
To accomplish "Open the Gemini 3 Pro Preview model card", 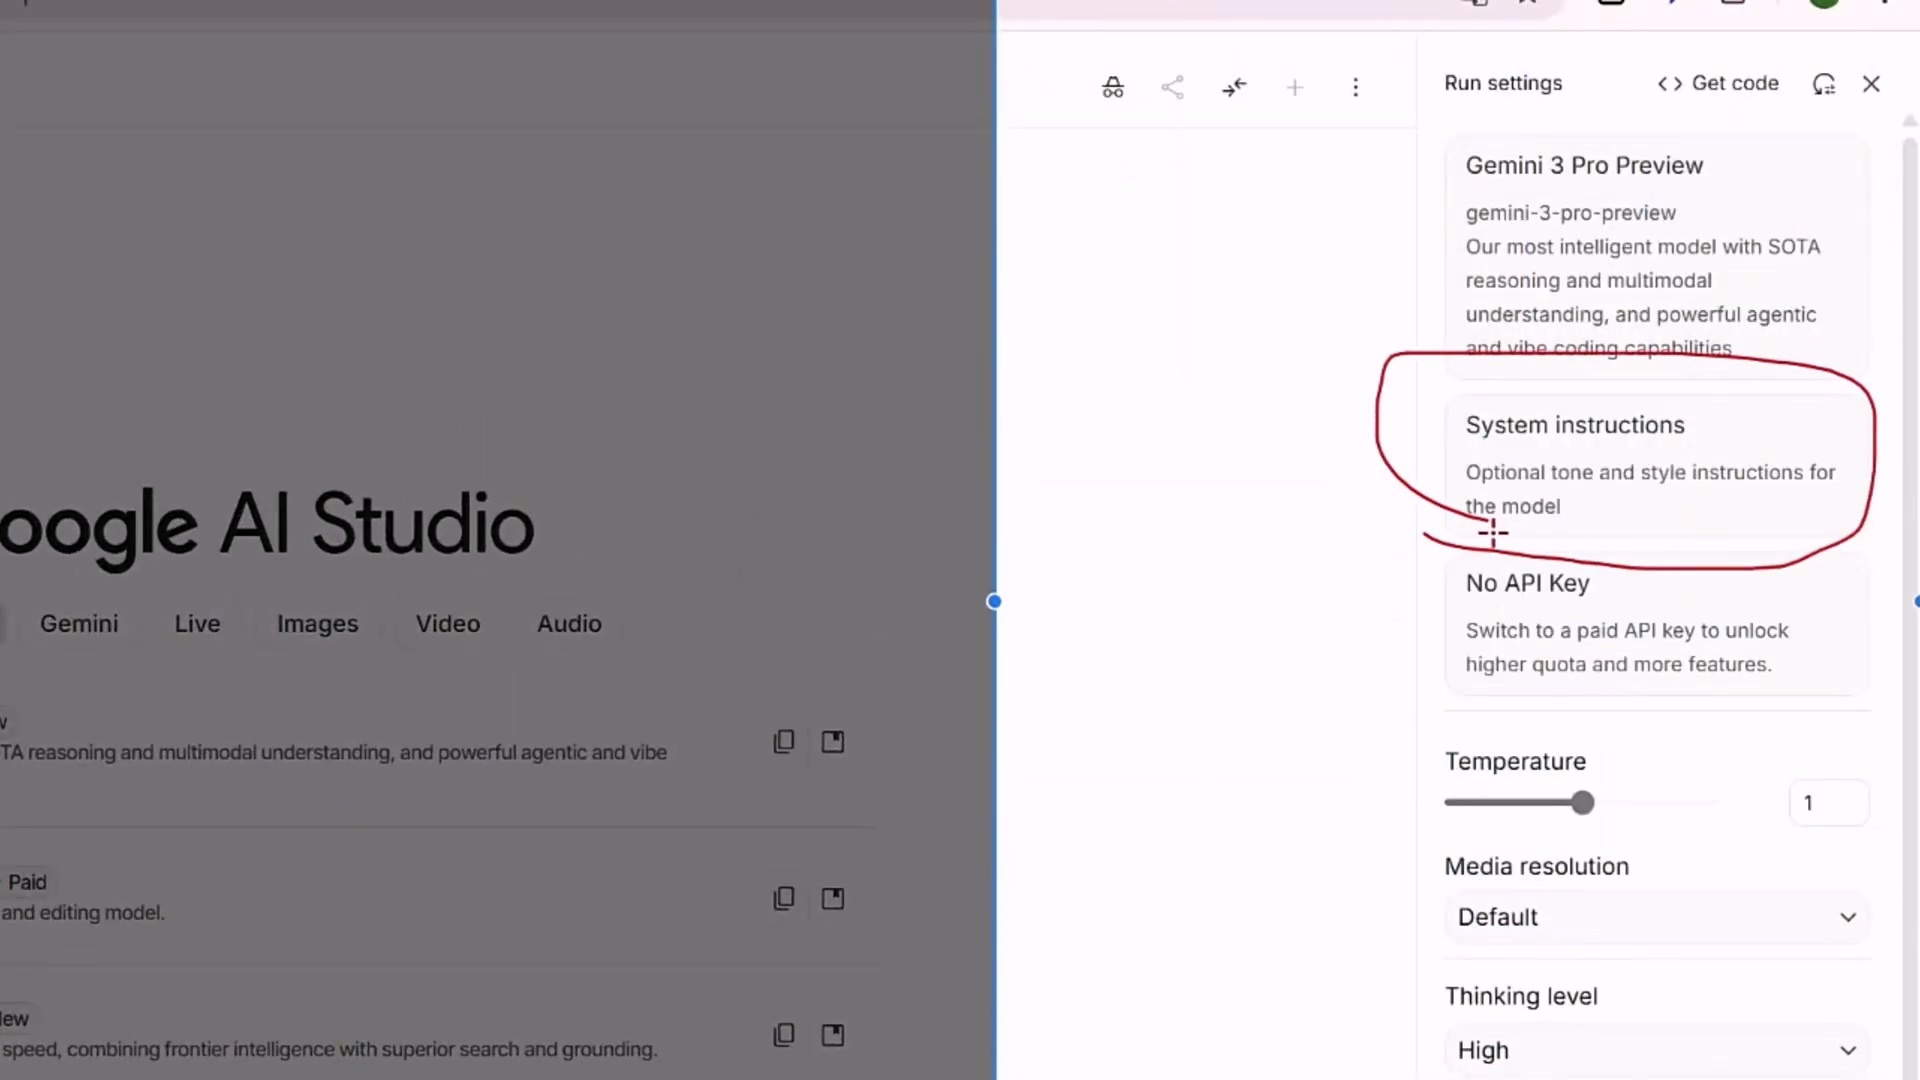I will [x=1657, y=257].
